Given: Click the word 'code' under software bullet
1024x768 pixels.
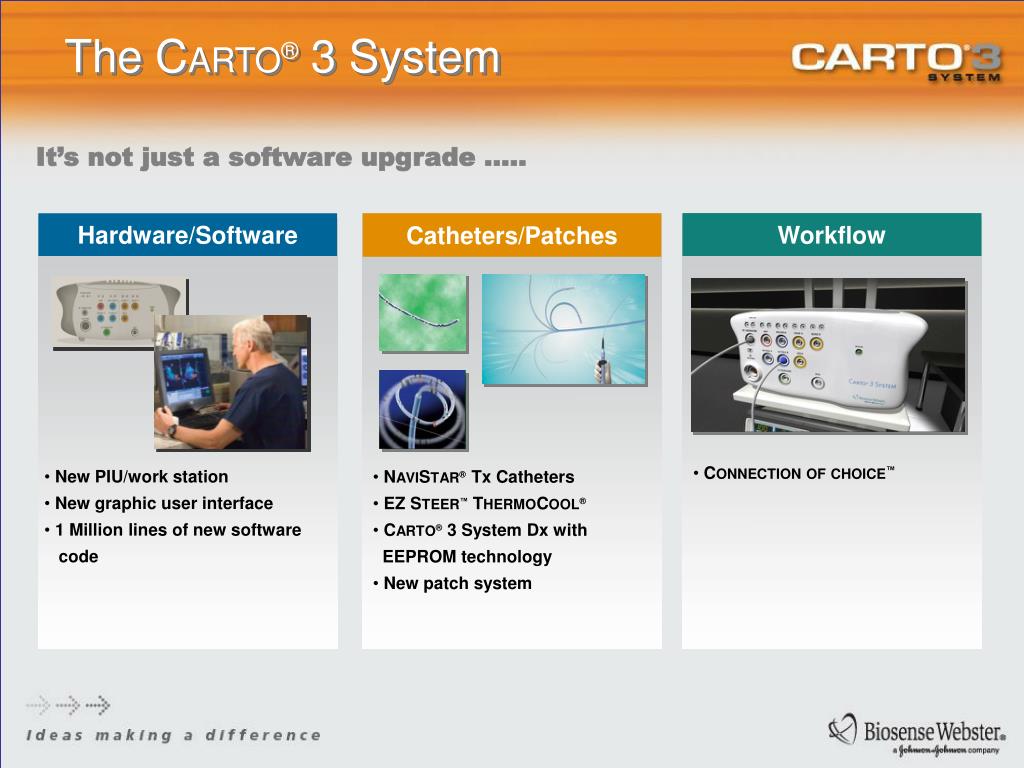Looking at the screenshot, I should click(x=78, y=557).
